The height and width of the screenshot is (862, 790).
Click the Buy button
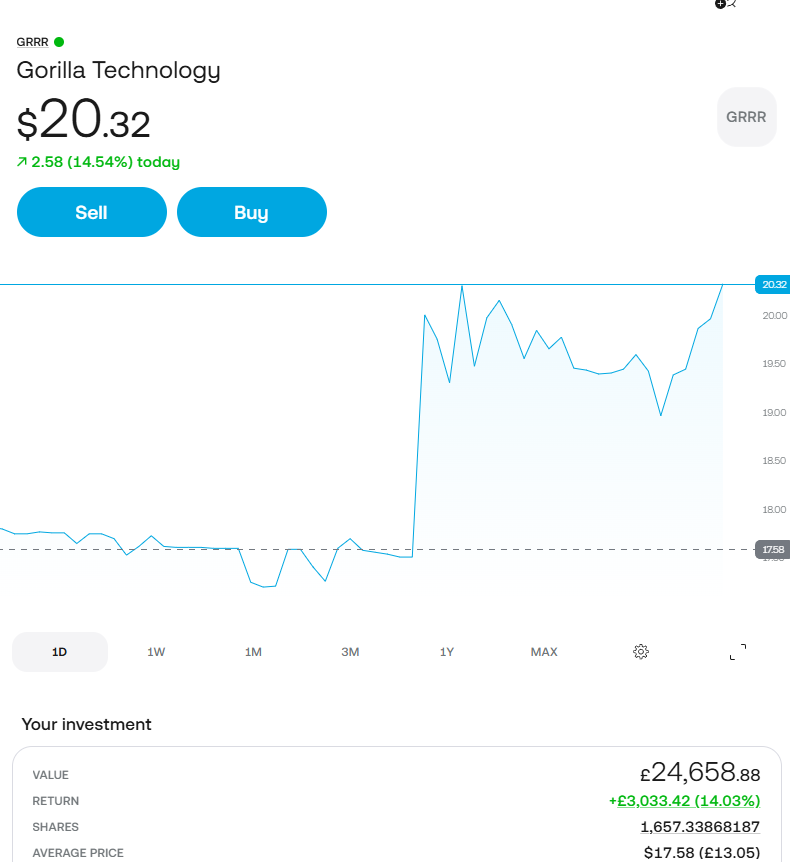pos(252,212)
